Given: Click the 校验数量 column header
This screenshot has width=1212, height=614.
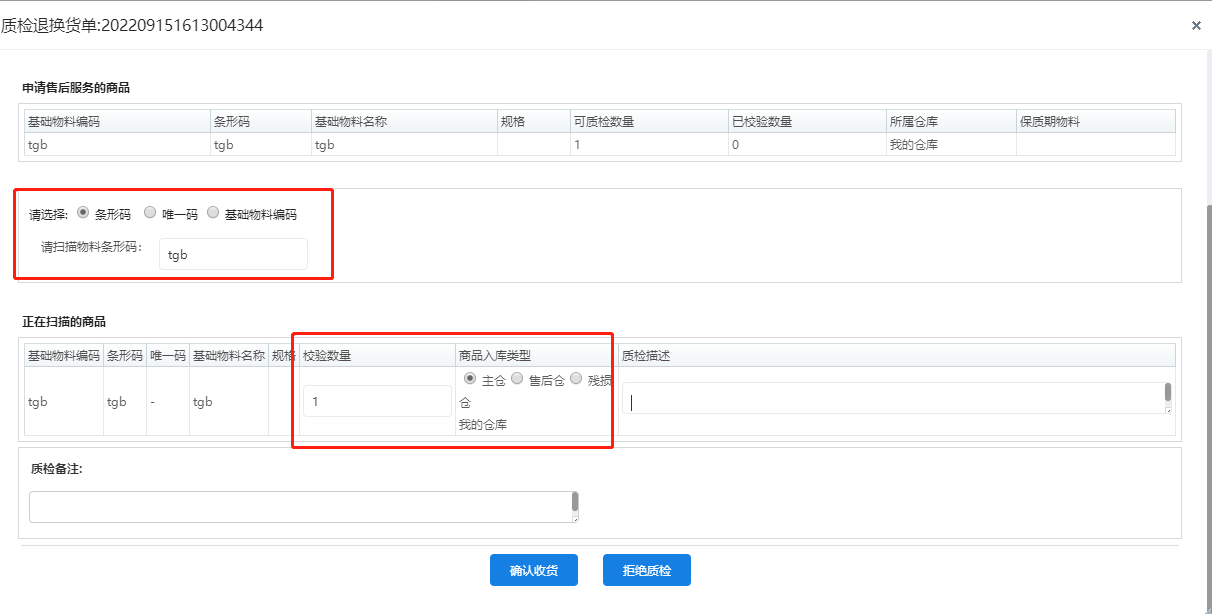Looking at the screenshot, I should [377, 355].
